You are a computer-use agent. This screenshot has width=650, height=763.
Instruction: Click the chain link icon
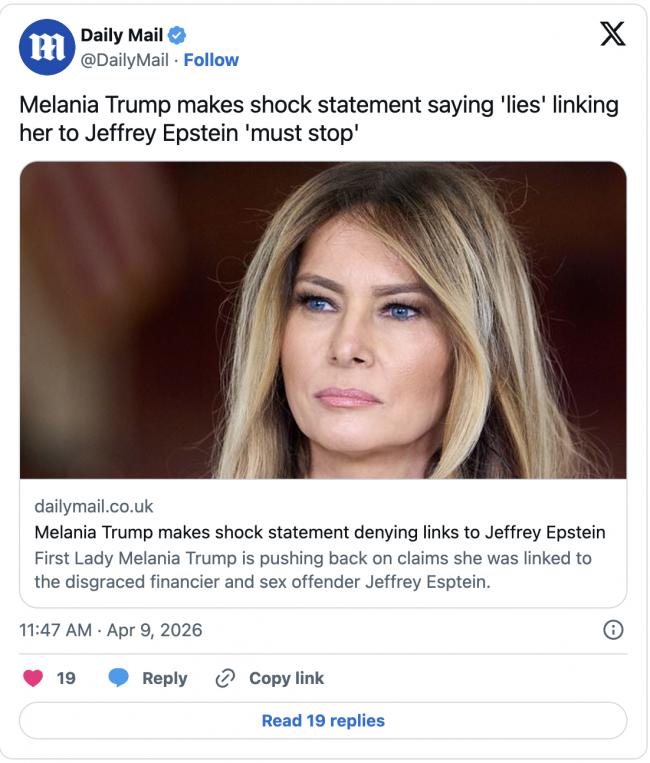coord(225,678)
